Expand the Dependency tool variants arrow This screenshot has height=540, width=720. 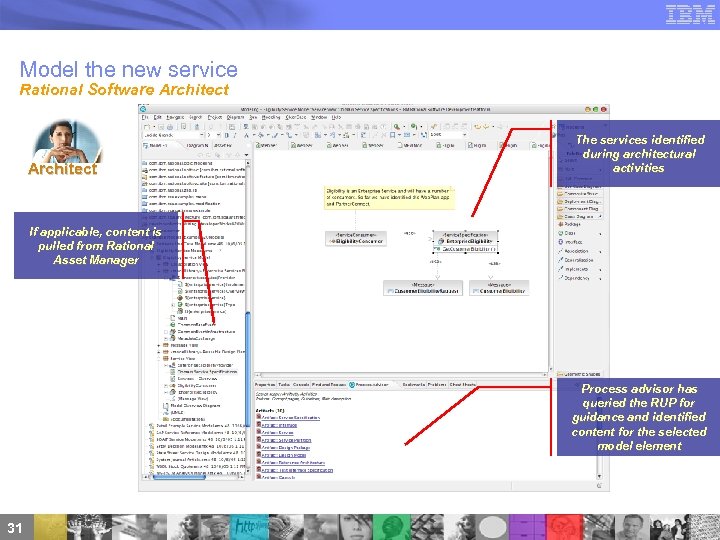click(600, 278)
